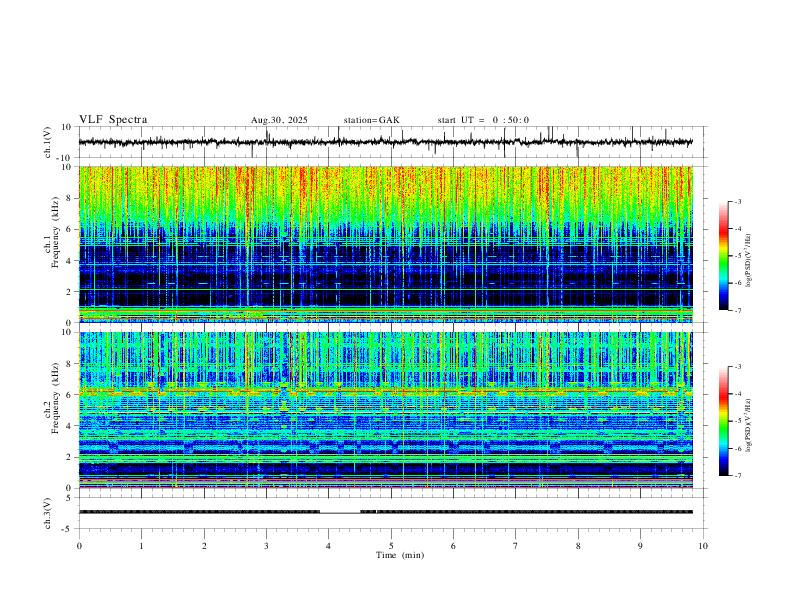
Task: Click the "4" kHz tick on ch.1 spectrogram
Action: [69, 261]
